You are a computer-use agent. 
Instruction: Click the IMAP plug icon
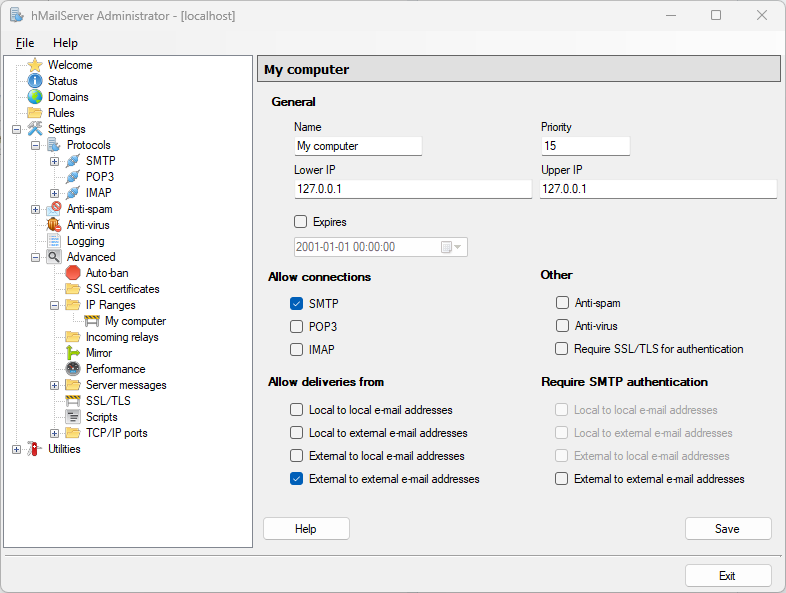coord(73,193)
